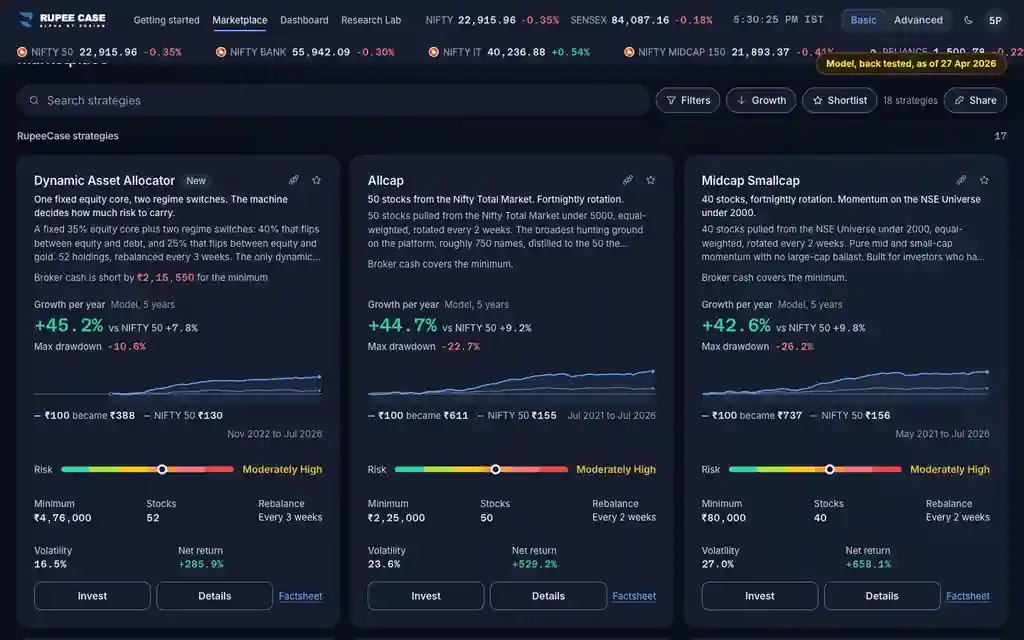Viewport: 1024px width, 640px height.
Task: Star the Allcap strategy
Action: pyautogui.click(x=650, y=180)
